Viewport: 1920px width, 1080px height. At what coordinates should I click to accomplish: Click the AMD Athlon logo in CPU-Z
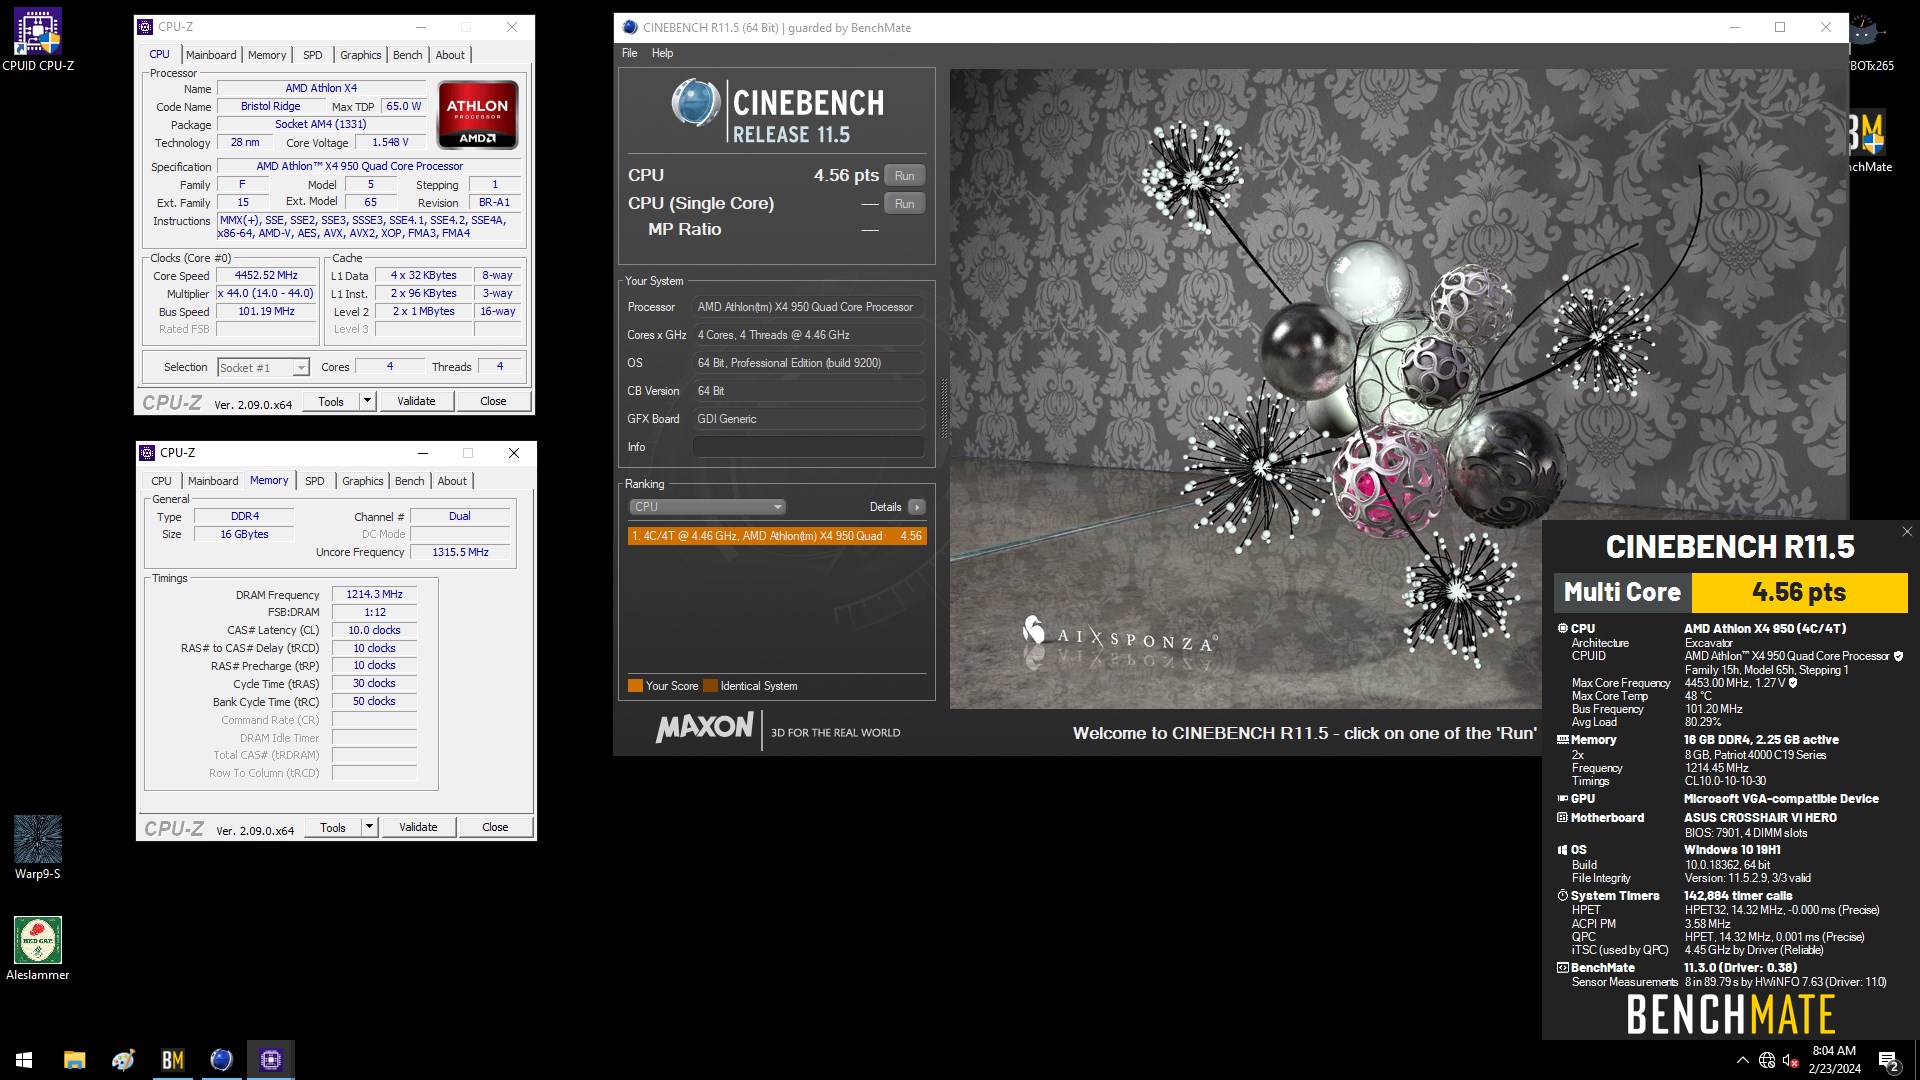pyautogui.click(x=477, y=115)
